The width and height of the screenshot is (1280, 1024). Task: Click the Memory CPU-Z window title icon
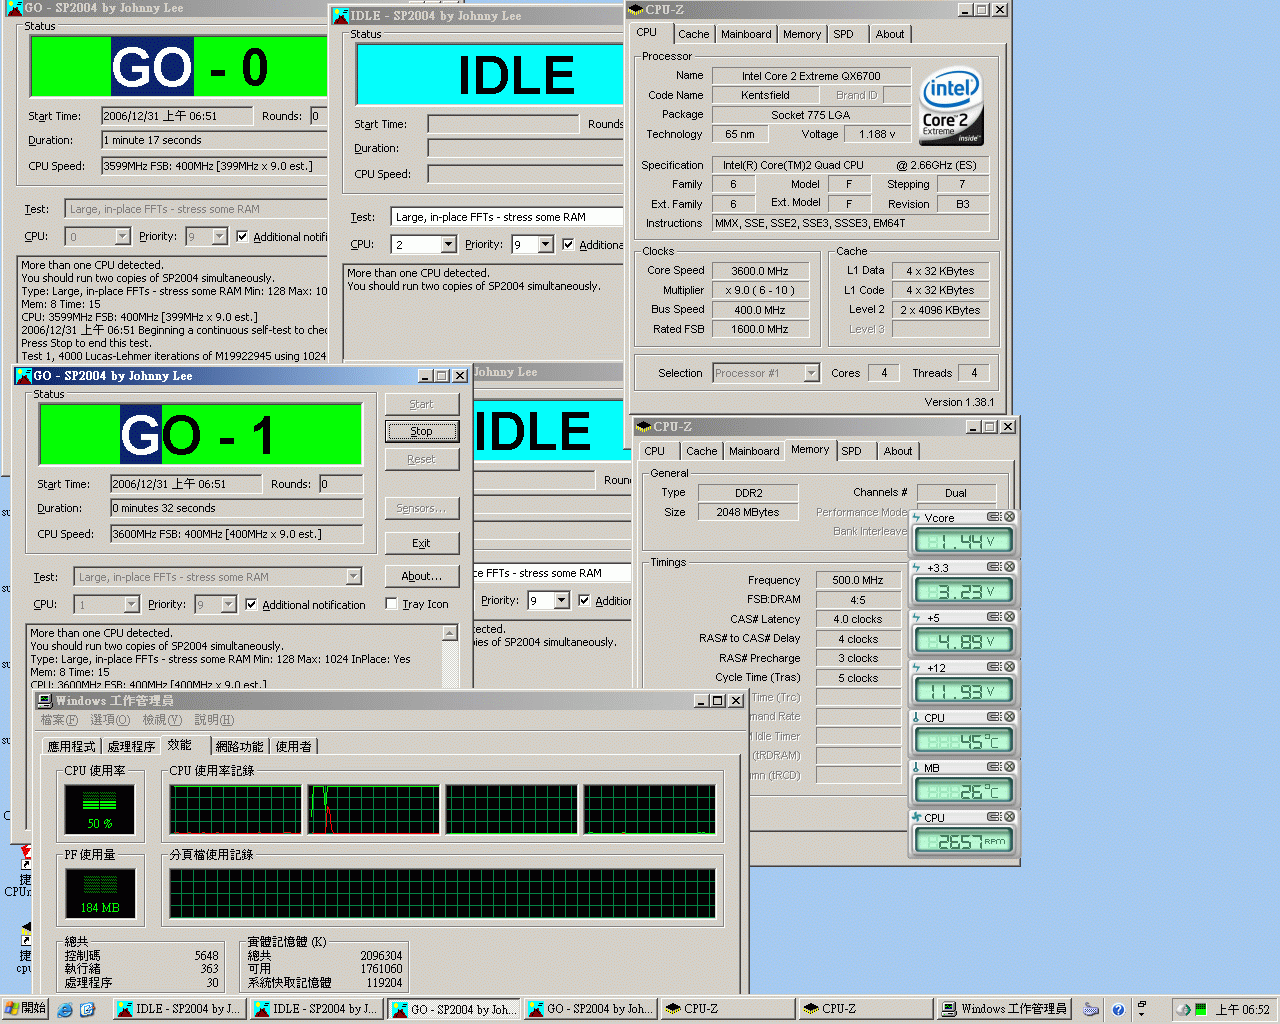644,427
